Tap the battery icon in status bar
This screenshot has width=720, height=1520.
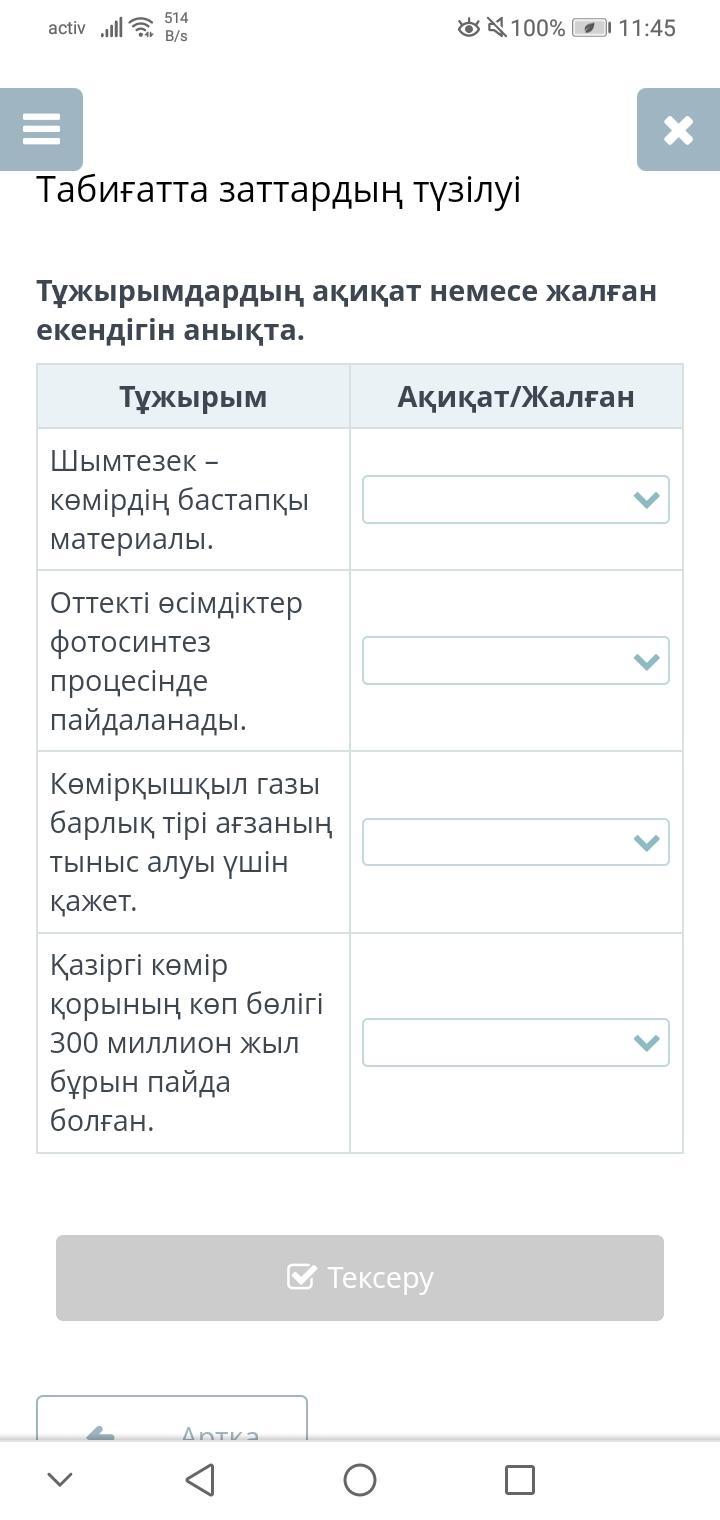click(590, 28)
